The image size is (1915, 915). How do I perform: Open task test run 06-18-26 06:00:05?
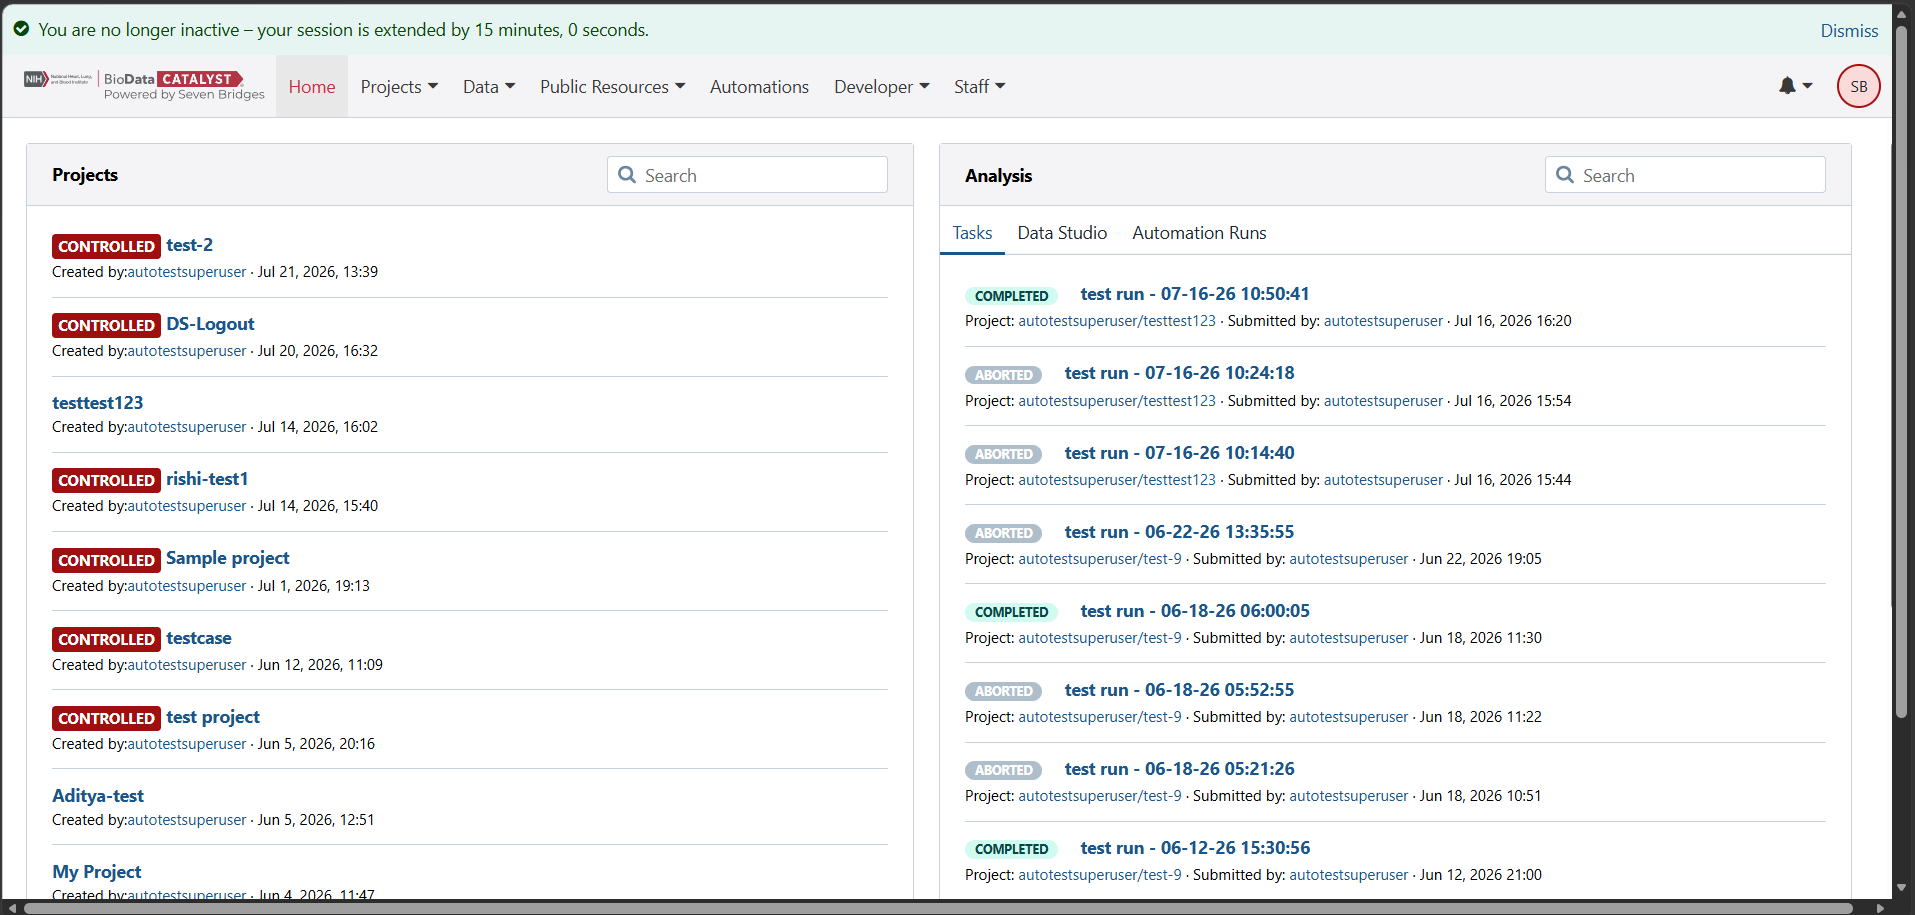[1194, 611]
